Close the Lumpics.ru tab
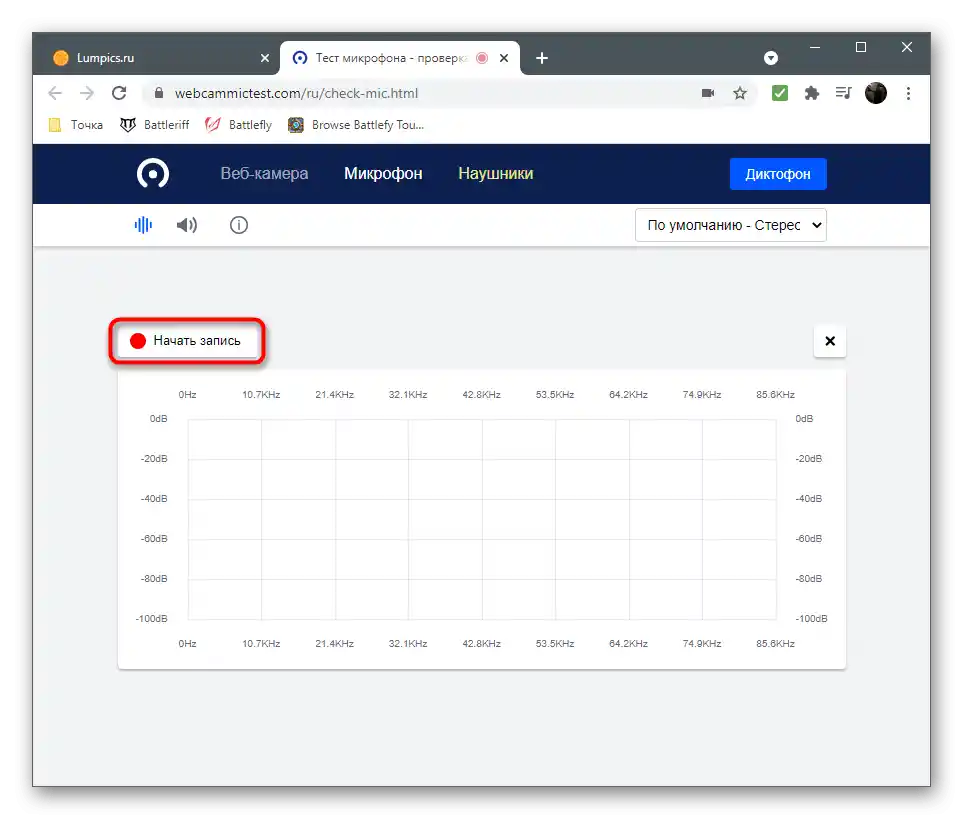This screenshot has height=819, width=963. coord(265,58)
